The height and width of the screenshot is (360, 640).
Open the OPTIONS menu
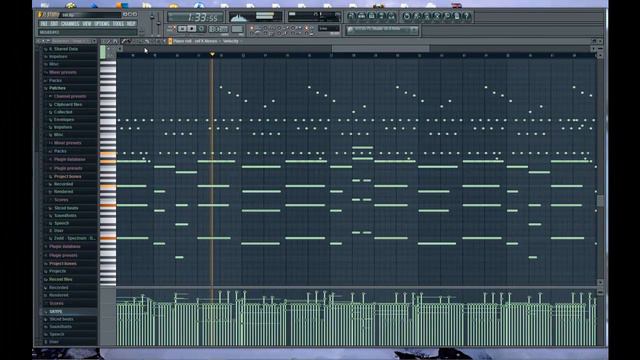click(102, 24)
